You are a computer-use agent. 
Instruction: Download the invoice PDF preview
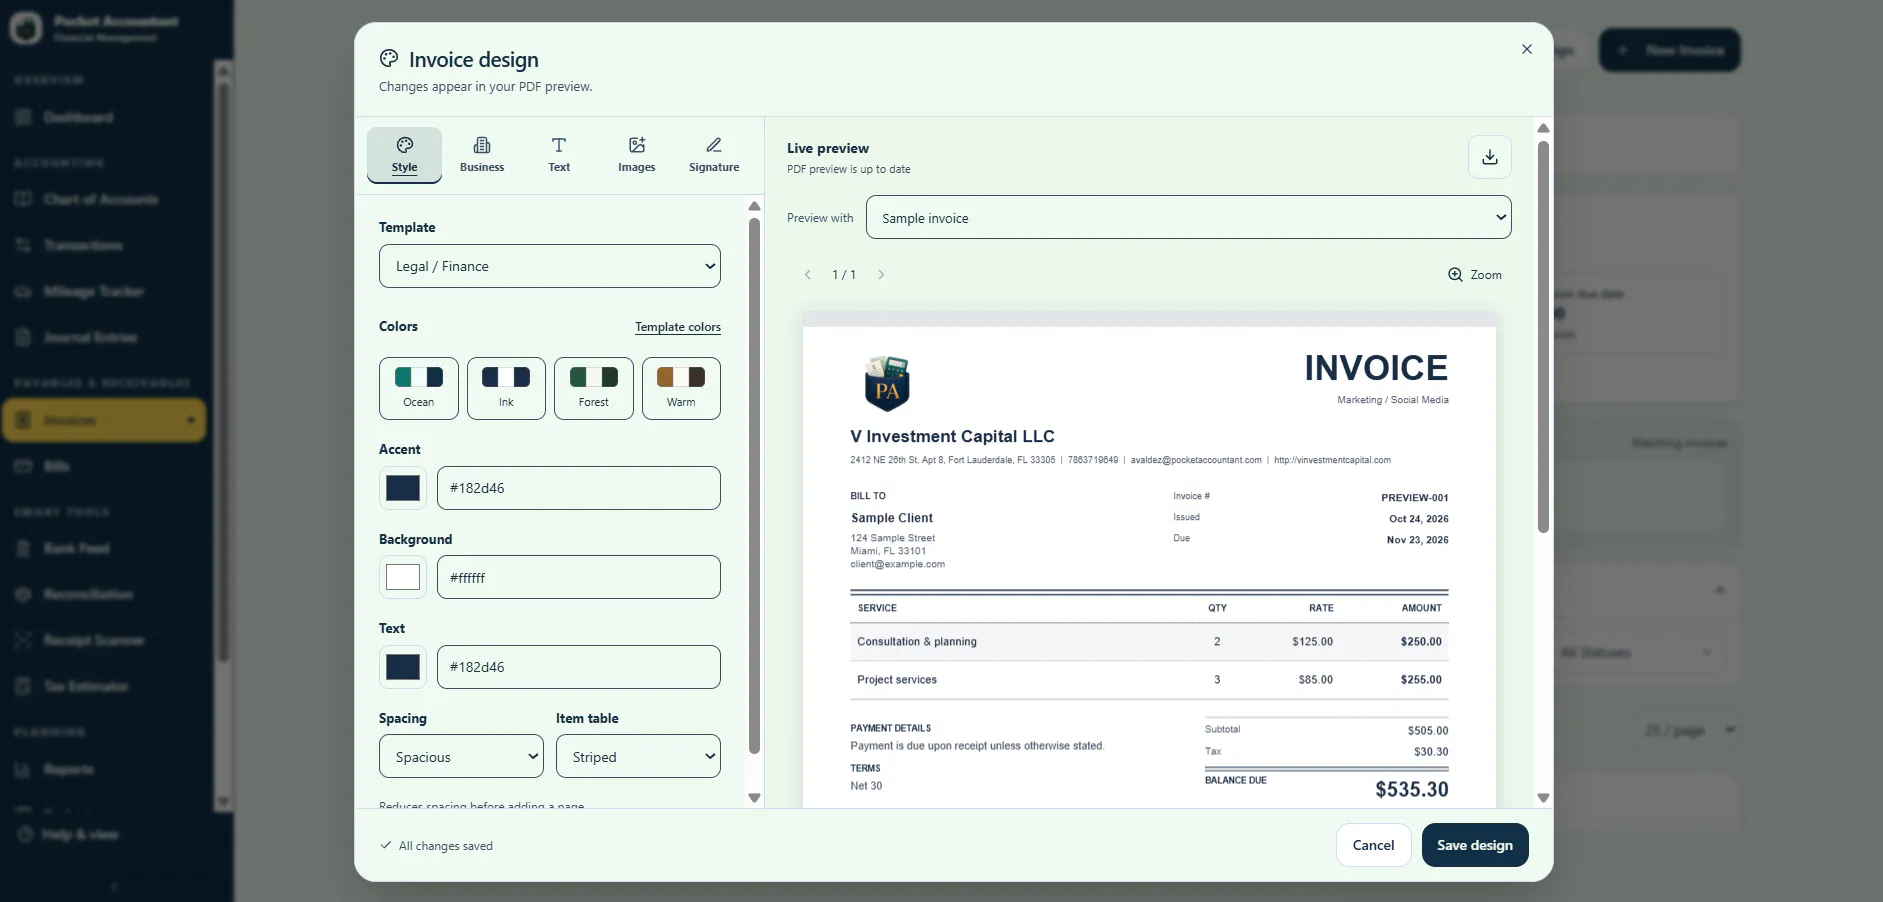coord(1489,157)
